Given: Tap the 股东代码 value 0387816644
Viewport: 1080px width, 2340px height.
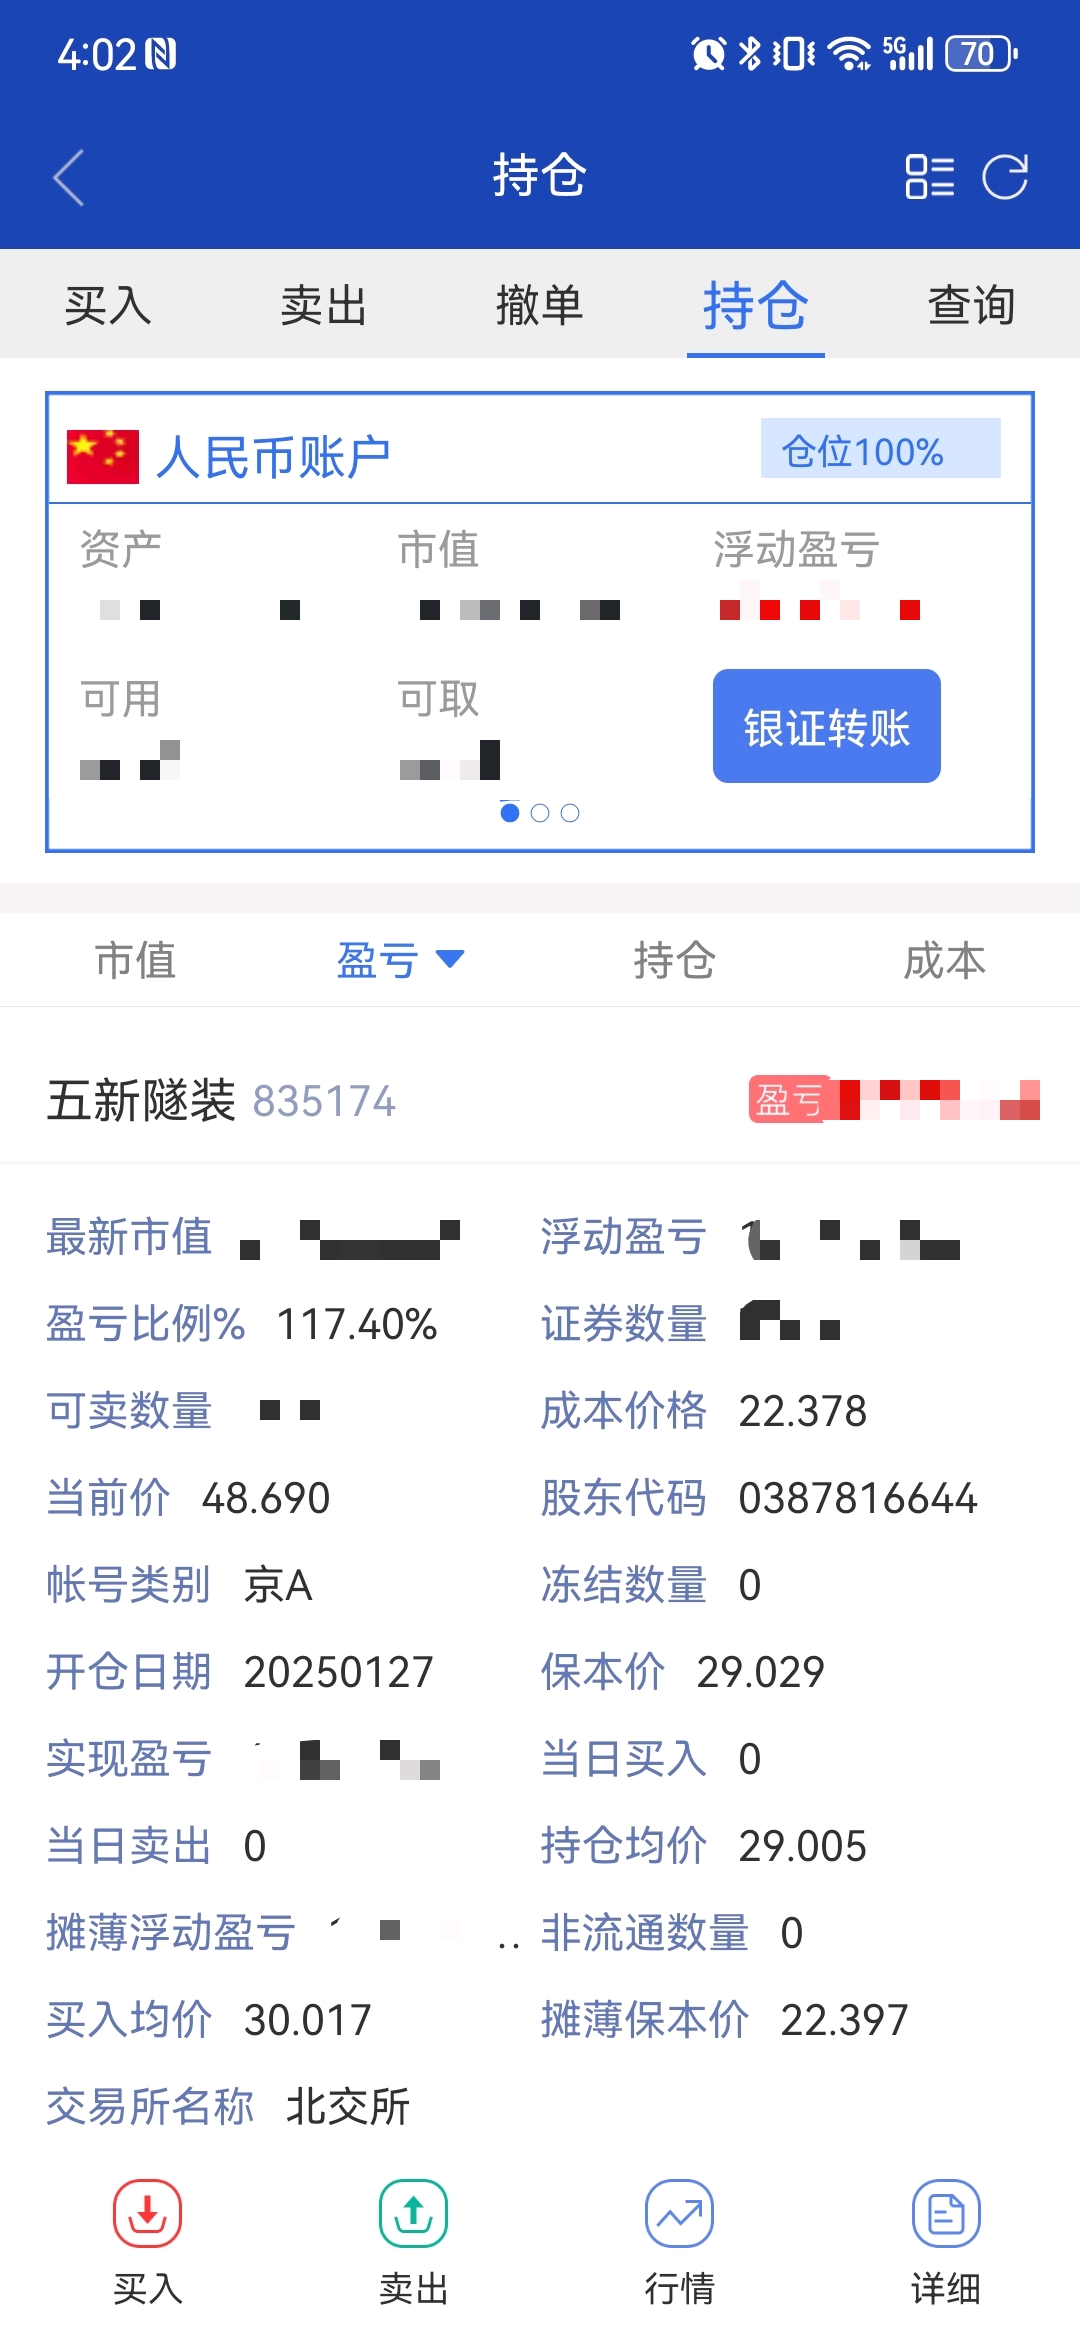Looking at the screenshot, I should 858,1499.
